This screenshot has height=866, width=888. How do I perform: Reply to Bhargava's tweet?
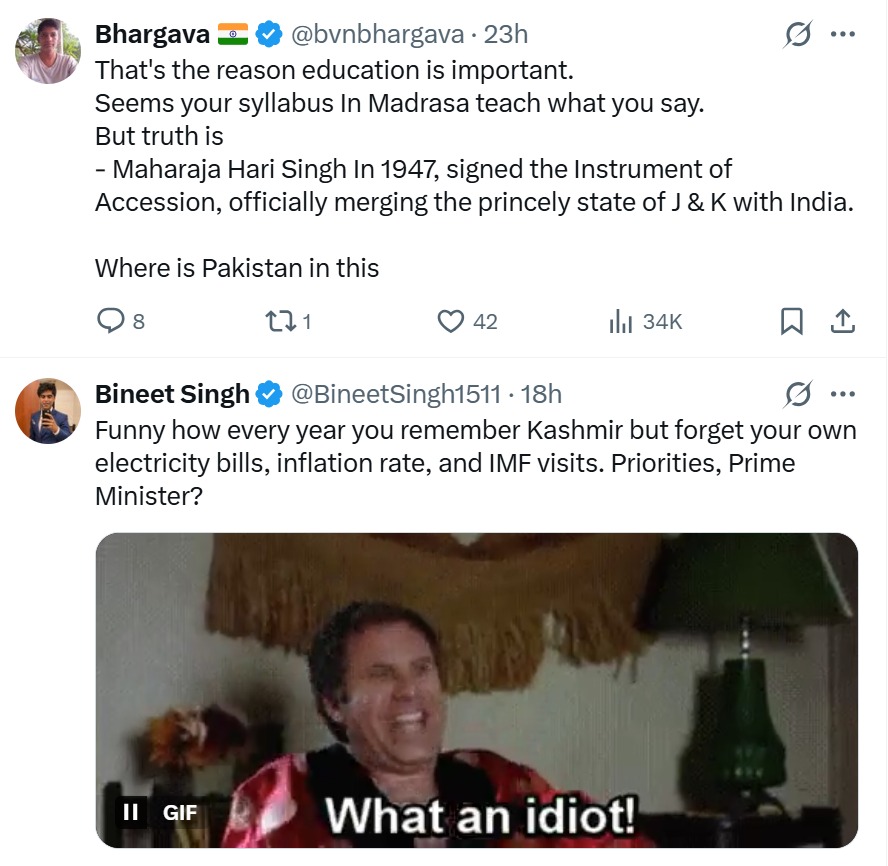109,321
